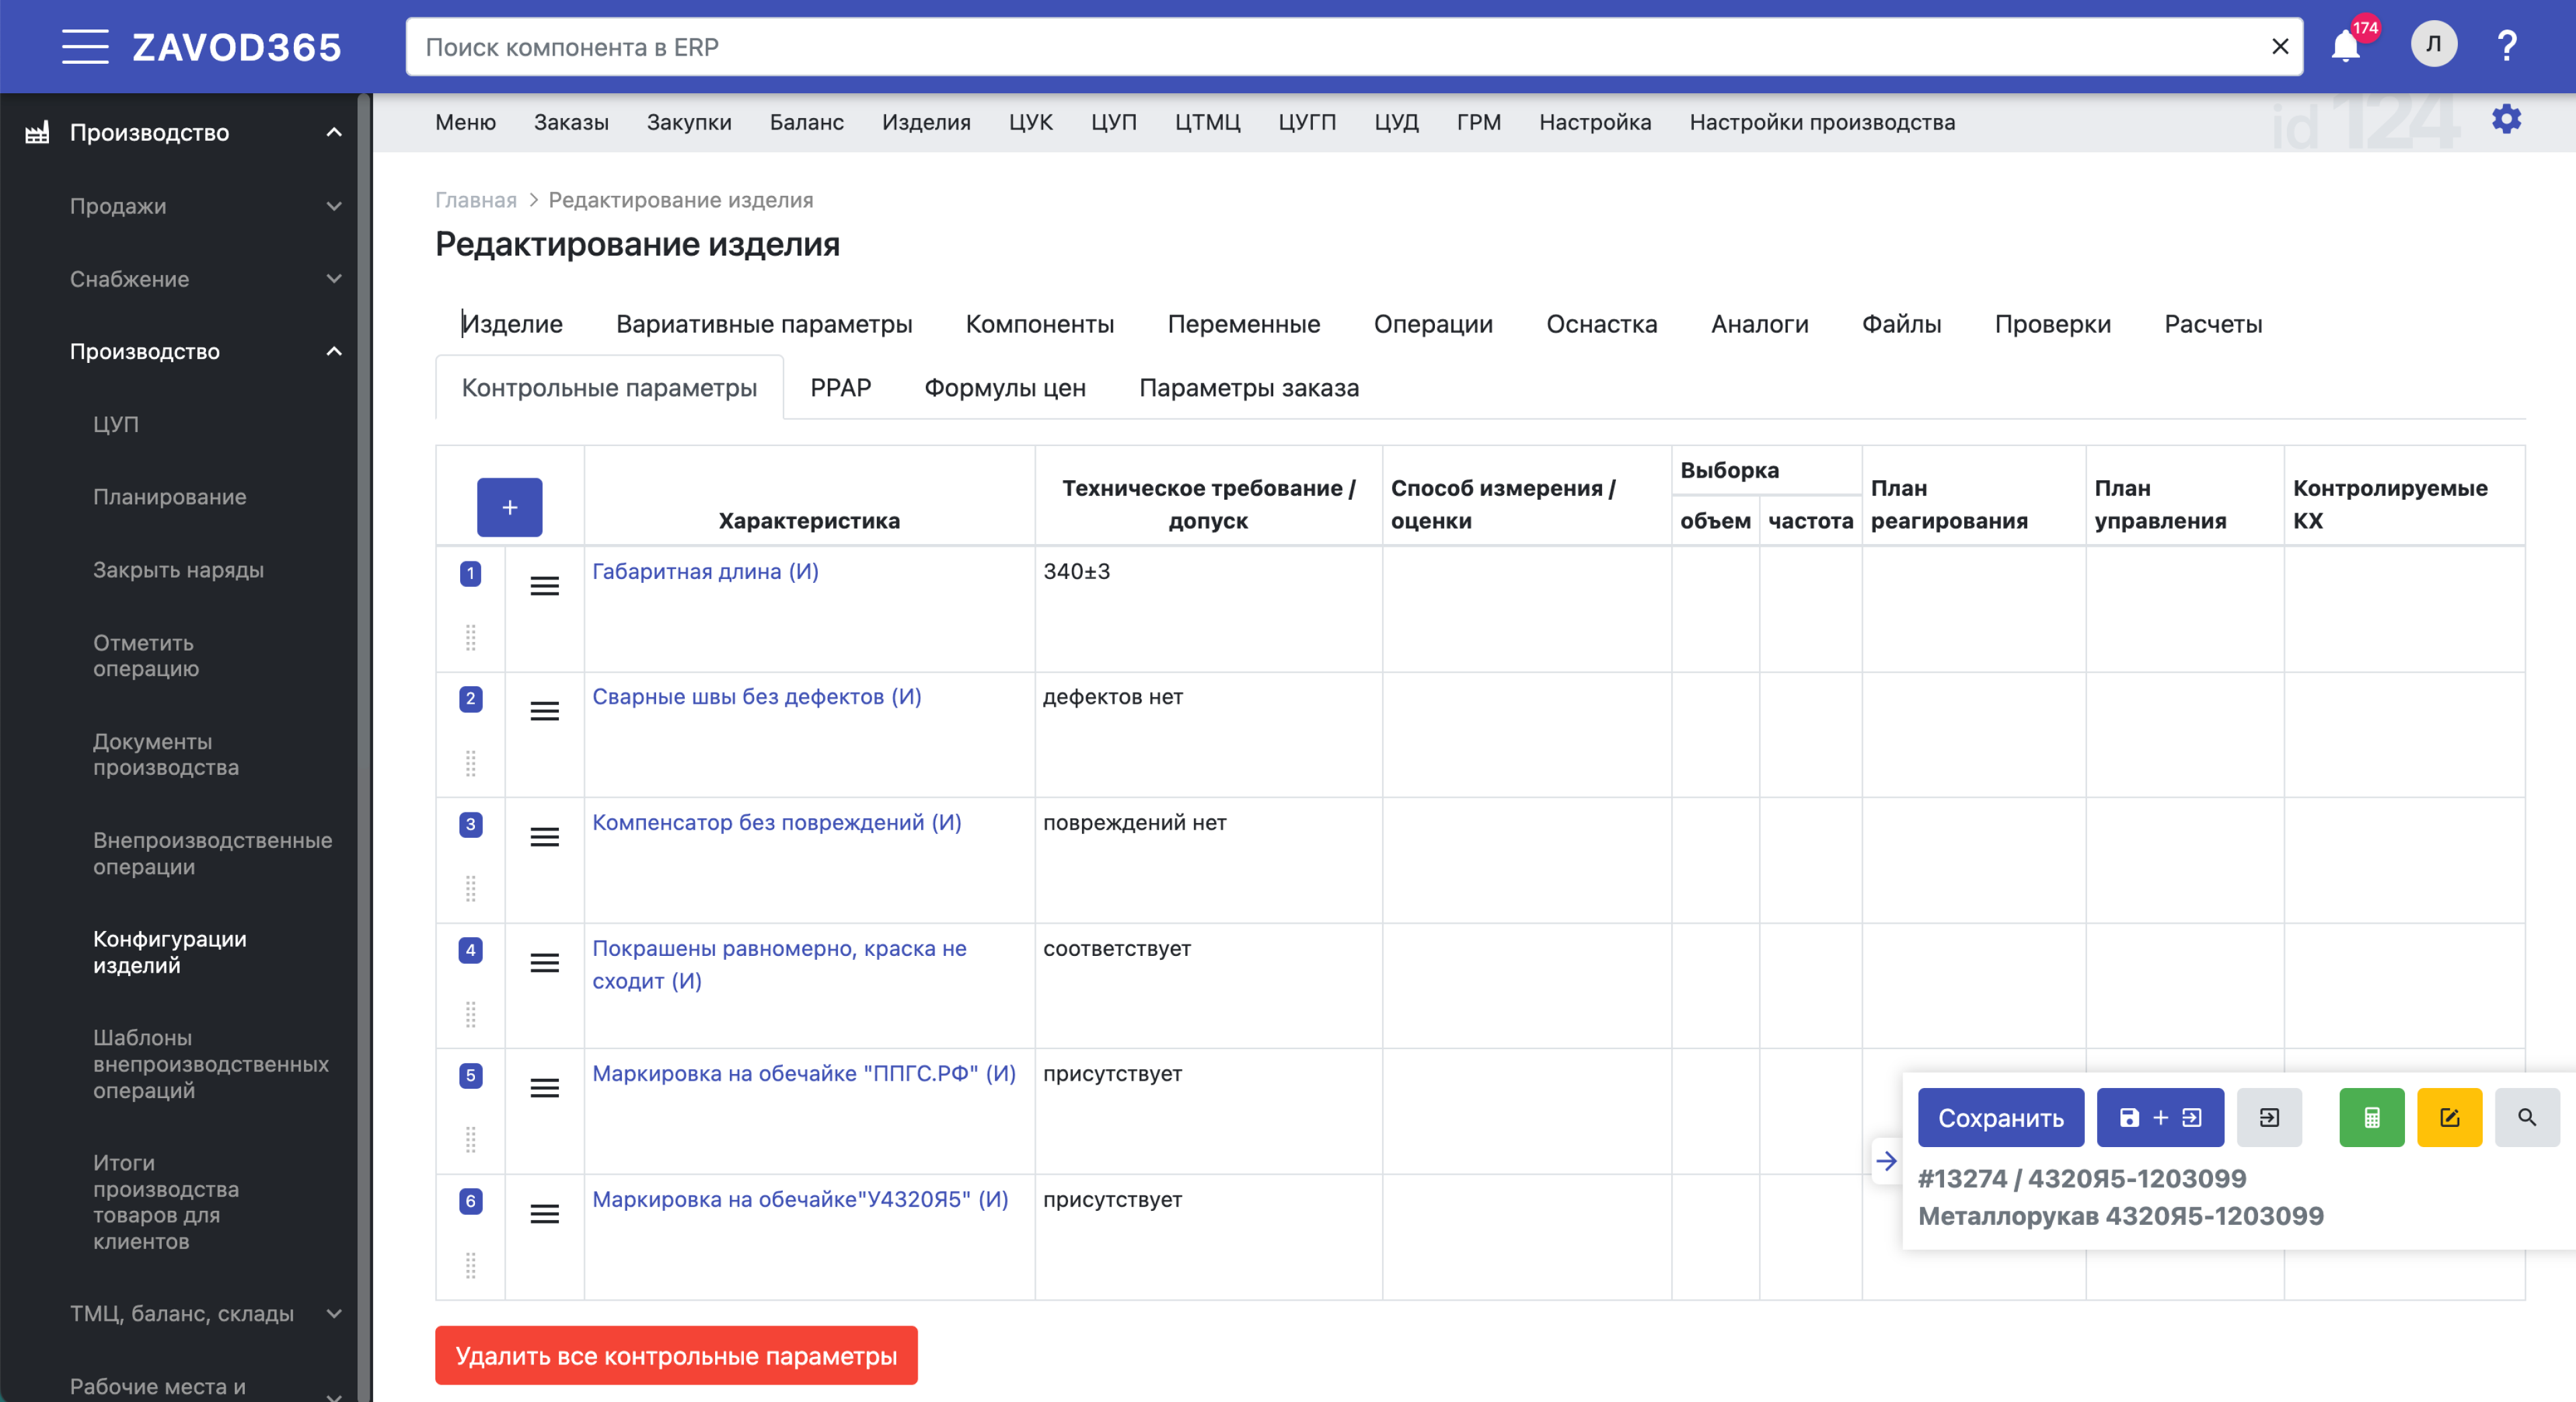This screenshot has height=1402, width=2576.
Task: Click the help question mark icon
Action: point(2506,46)
